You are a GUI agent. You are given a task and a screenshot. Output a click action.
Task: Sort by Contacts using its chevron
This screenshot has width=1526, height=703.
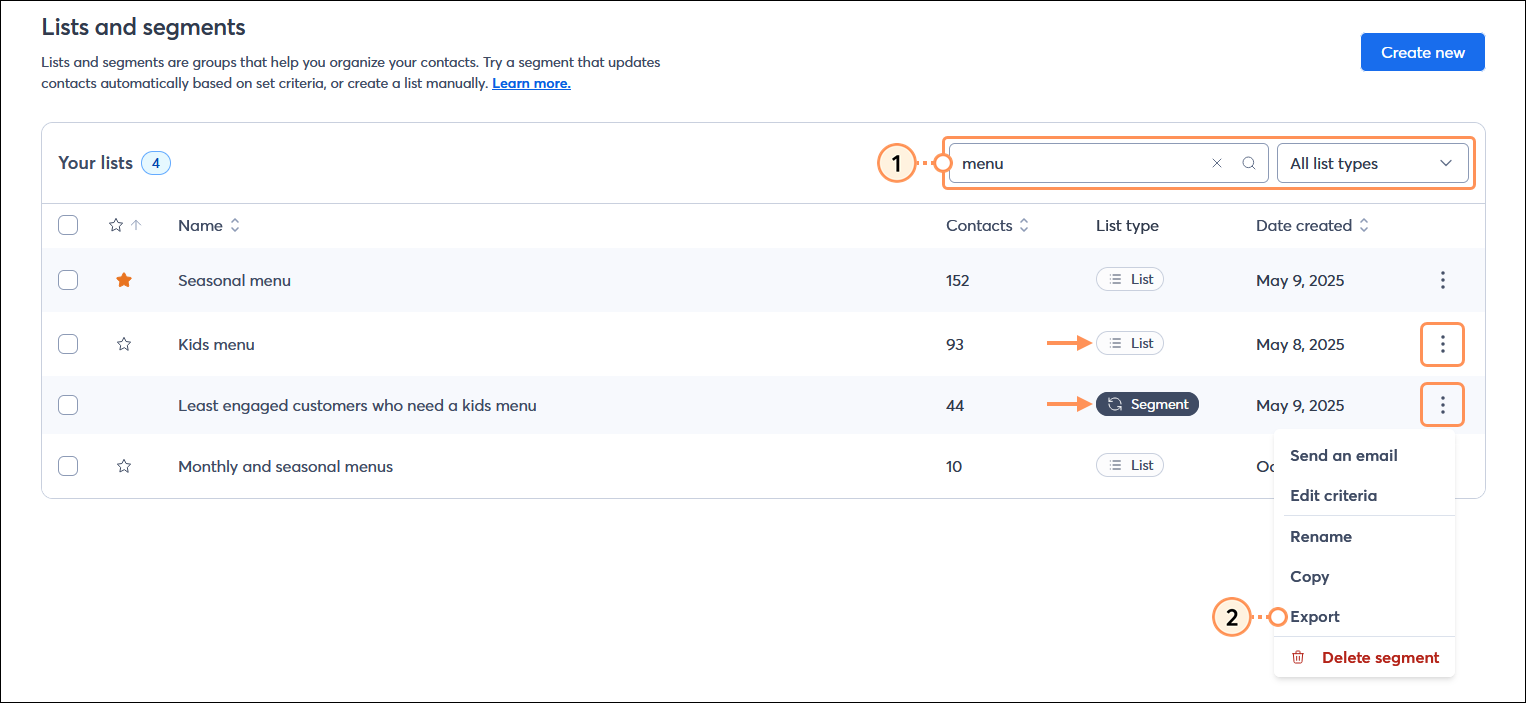tap(1023, 225)
